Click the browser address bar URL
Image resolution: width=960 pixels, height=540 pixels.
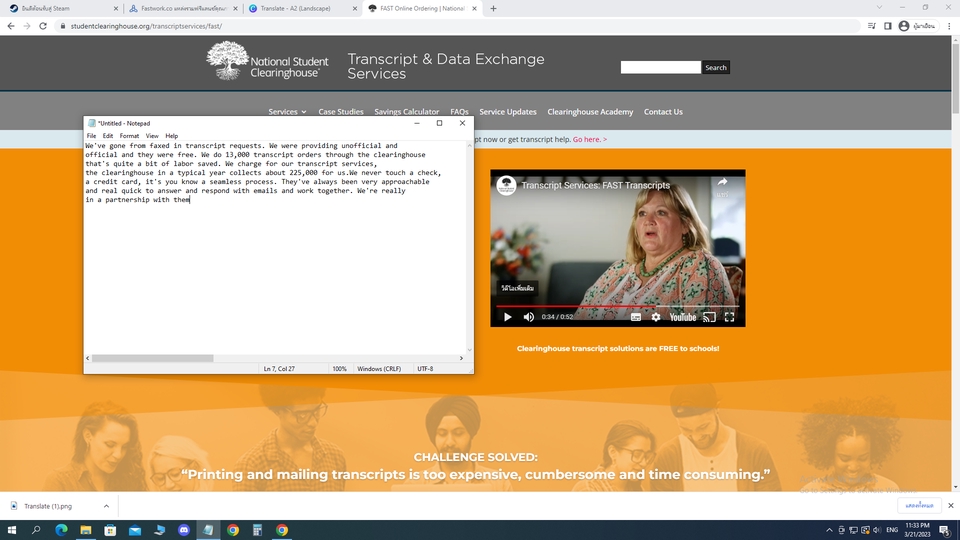tap(146, 26)
